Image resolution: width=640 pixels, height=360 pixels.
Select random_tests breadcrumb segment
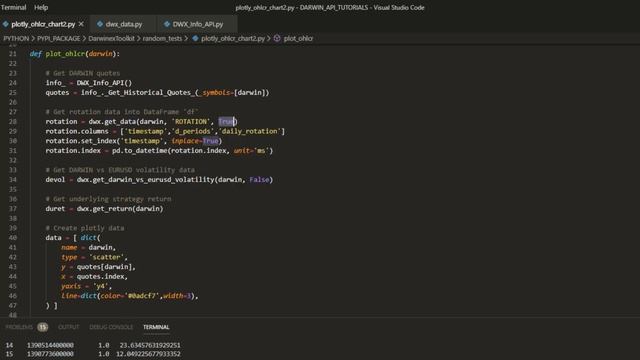(162, 38)
